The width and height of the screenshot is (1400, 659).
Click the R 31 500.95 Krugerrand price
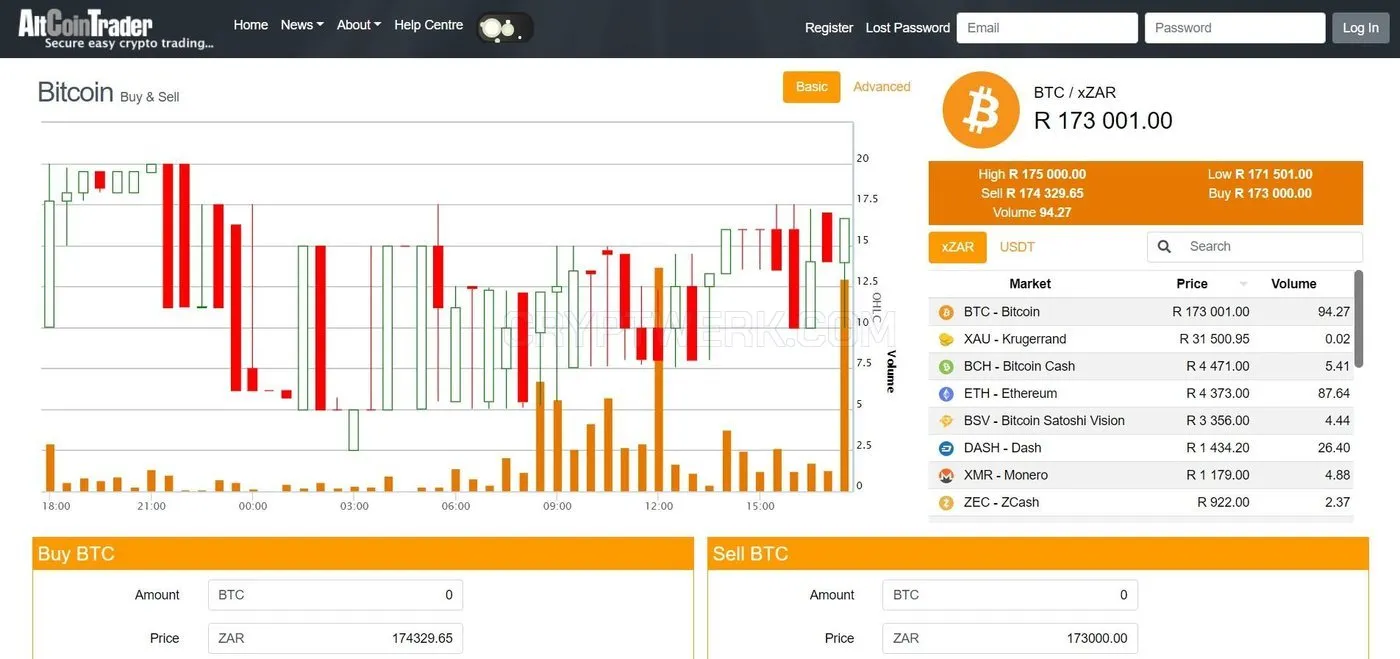pos(1214,340)
